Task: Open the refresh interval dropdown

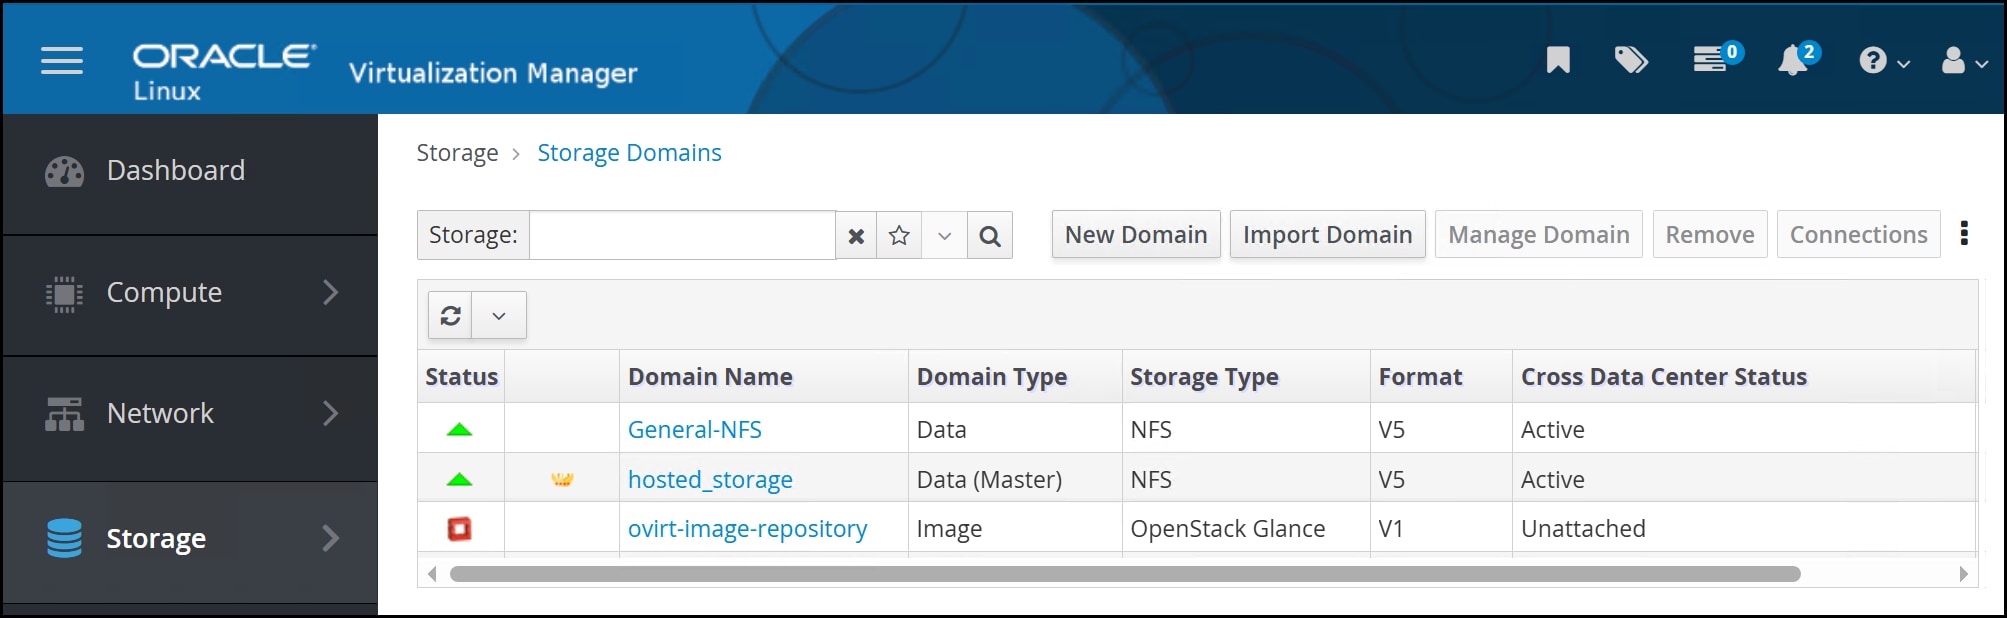Action: pos(499,315)
